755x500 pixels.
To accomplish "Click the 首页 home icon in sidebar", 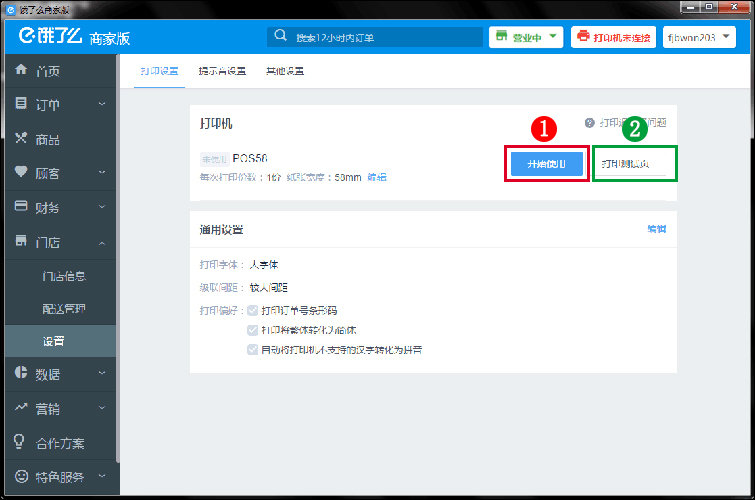I will 21,71.
